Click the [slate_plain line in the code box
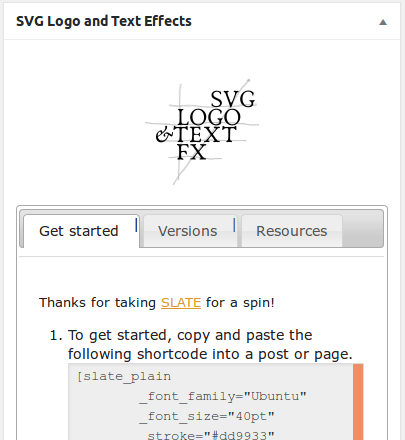The height and width of the screenshot is (440, 405). pos(124,377)
